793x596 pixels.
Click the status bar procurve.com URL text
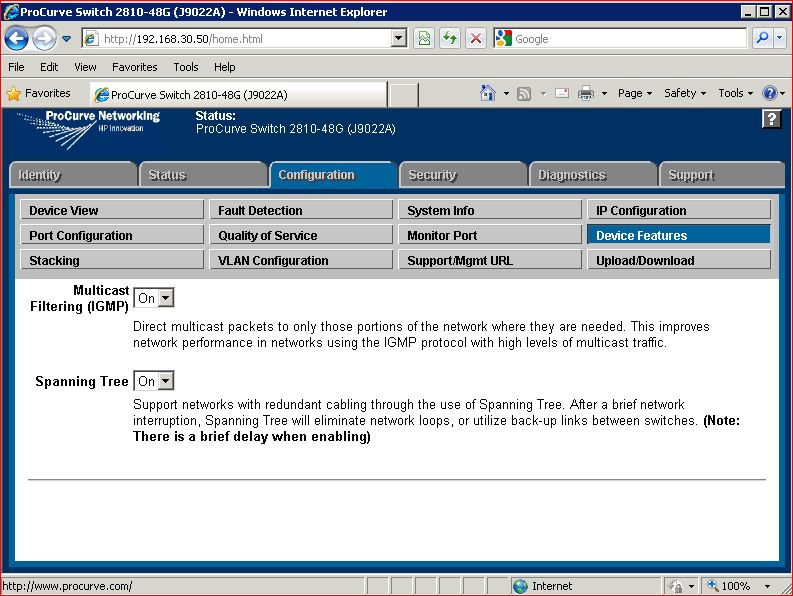[x=67, y=586]
